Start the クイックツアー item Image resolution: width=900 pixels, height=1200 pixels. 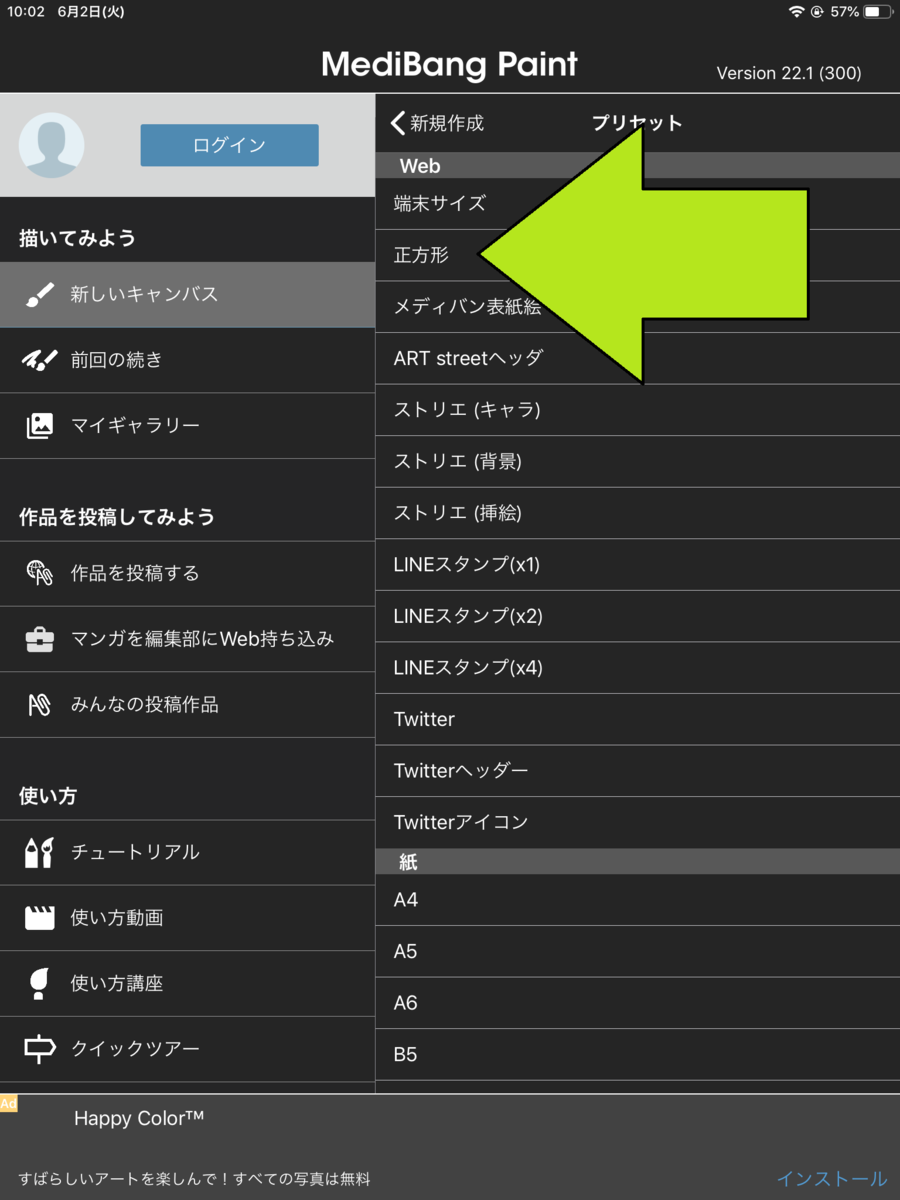coord(187,1049)
